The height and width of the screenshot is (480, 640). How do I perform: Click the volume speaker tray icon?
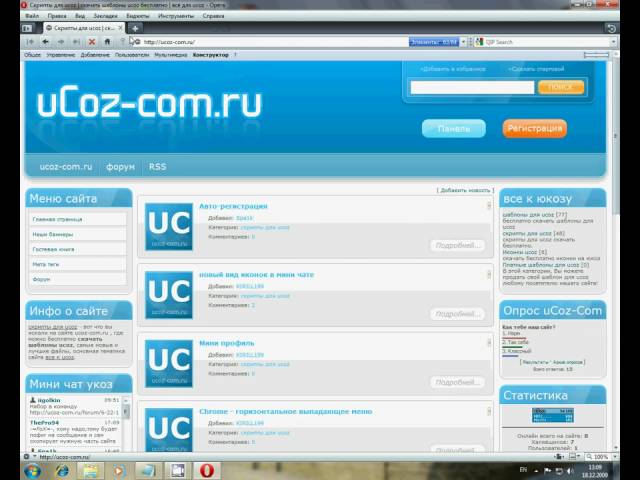(x=570, y=471)
